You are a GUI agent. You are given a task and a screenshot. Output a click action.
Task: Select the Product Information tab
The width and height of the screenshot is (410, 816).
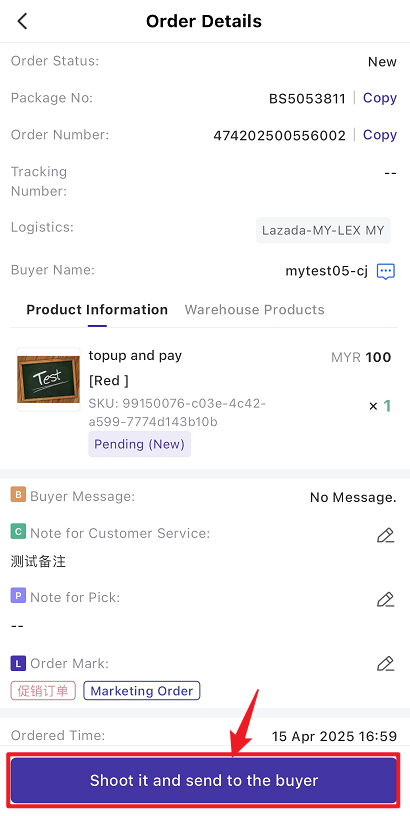tap(97, 310)
